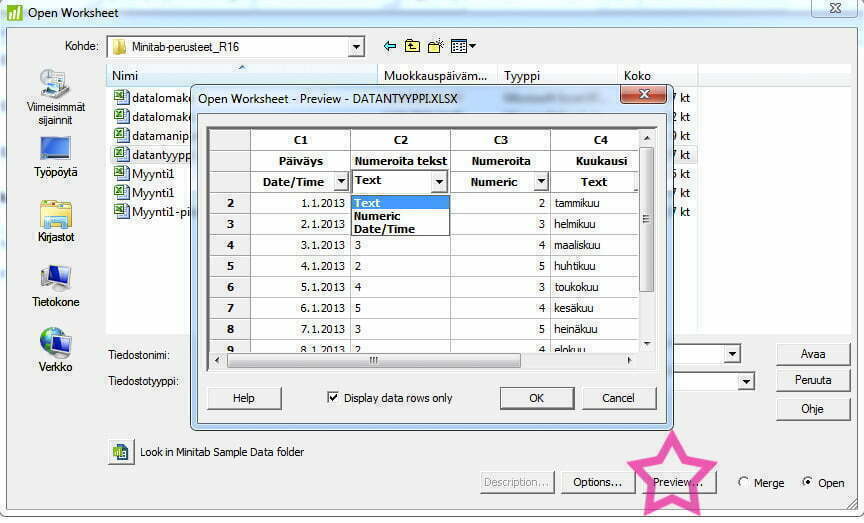Screen dimensions: 864x523
Task: Click the kesäkuu cell
Action: (x=595, y=308)
